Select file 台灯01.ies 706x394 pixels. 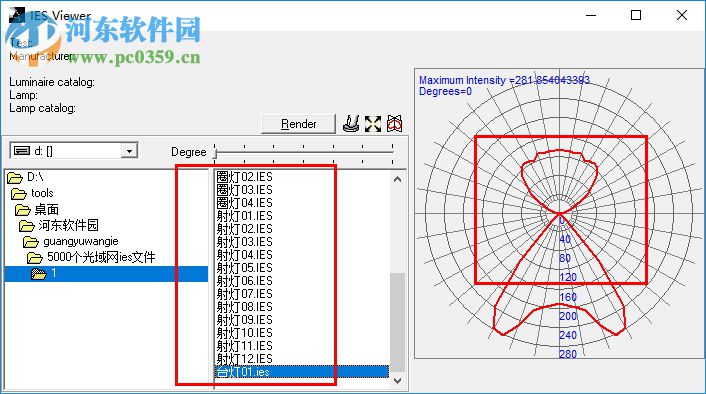(302, 372)
